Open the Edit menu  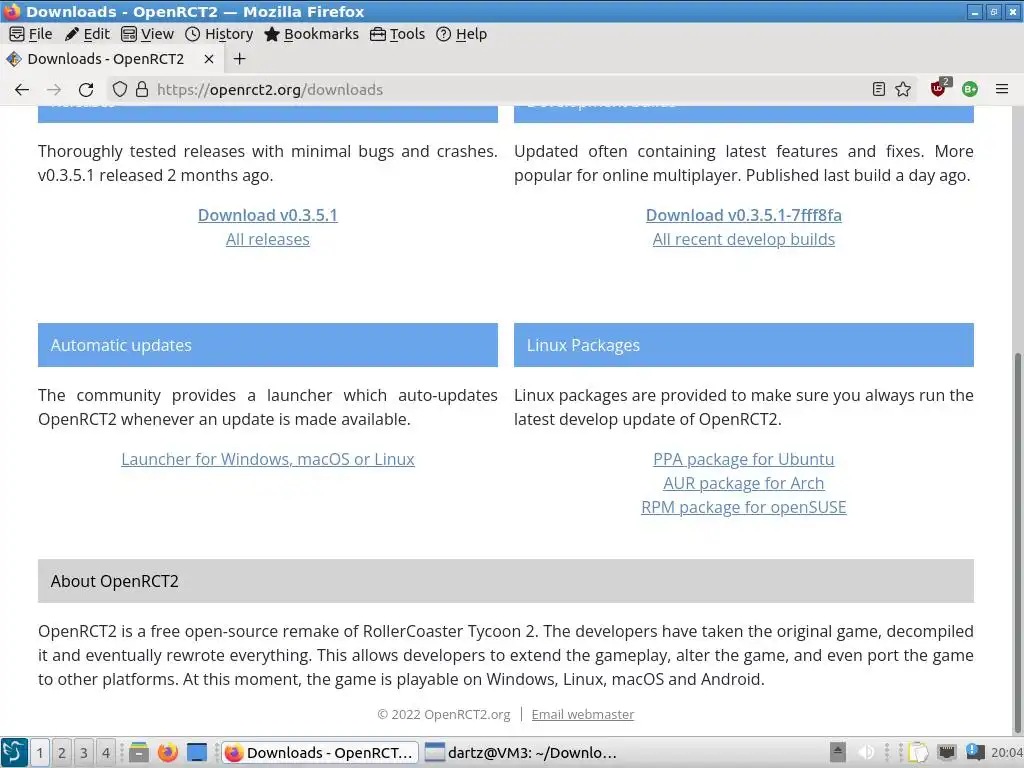point(87,34)
